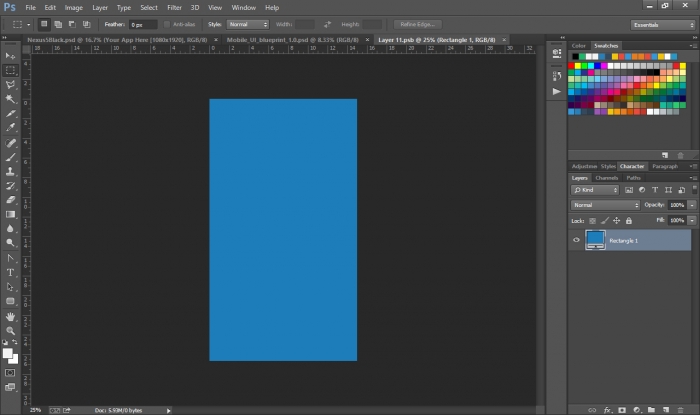Select the Polygonal Lasso tool
The height and width of the screenshot is (415, 700).
(10, 84)
